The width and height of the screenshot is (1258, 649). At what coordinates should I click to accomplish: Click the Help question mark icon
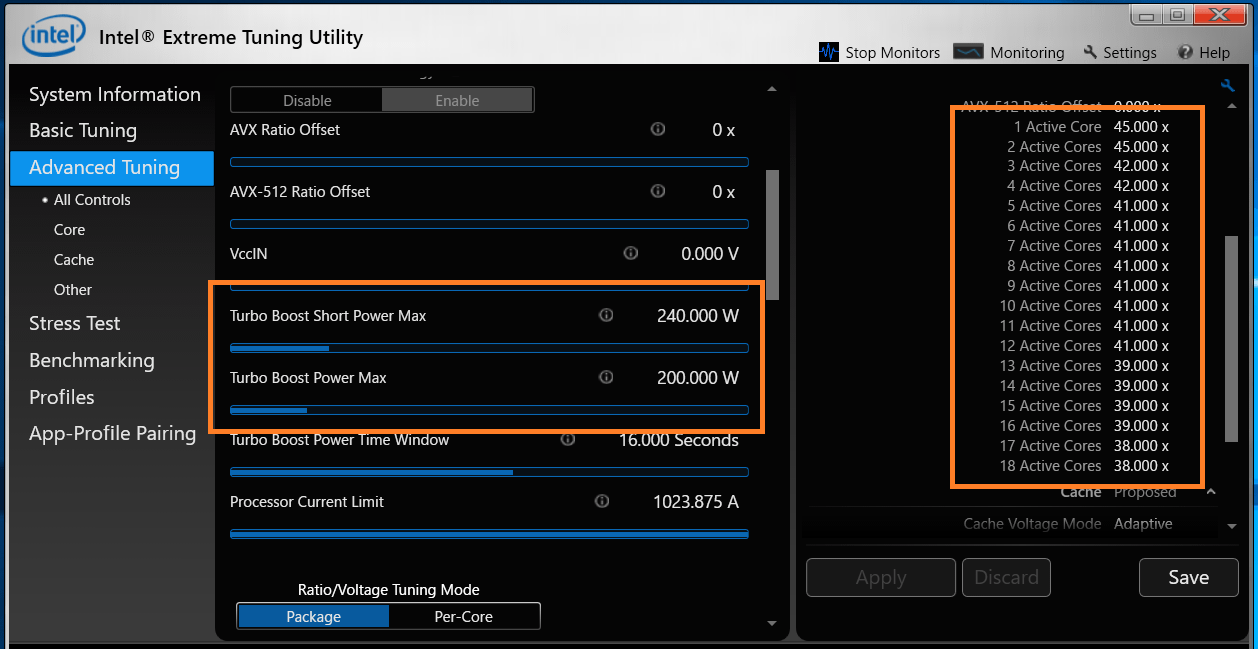(1185, 52)
